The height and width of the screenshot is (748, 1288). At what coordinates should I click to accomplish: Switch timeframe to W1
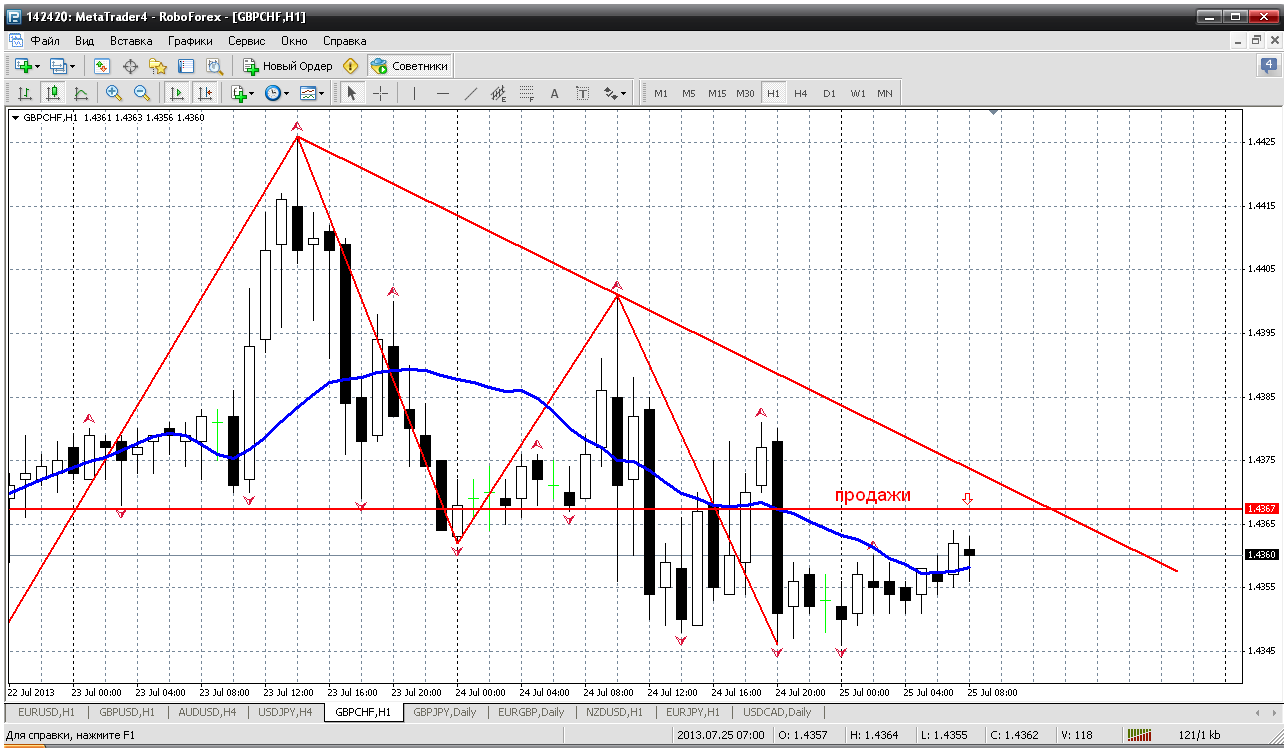coord(858,93)
